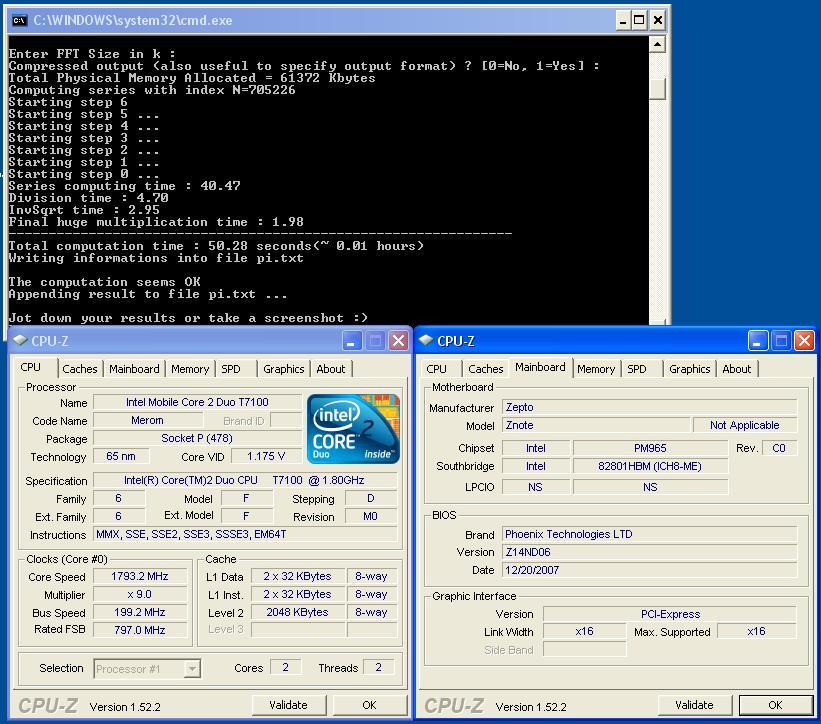Open Graphics tab in right CPU-Z

click(x=690, y=369)
